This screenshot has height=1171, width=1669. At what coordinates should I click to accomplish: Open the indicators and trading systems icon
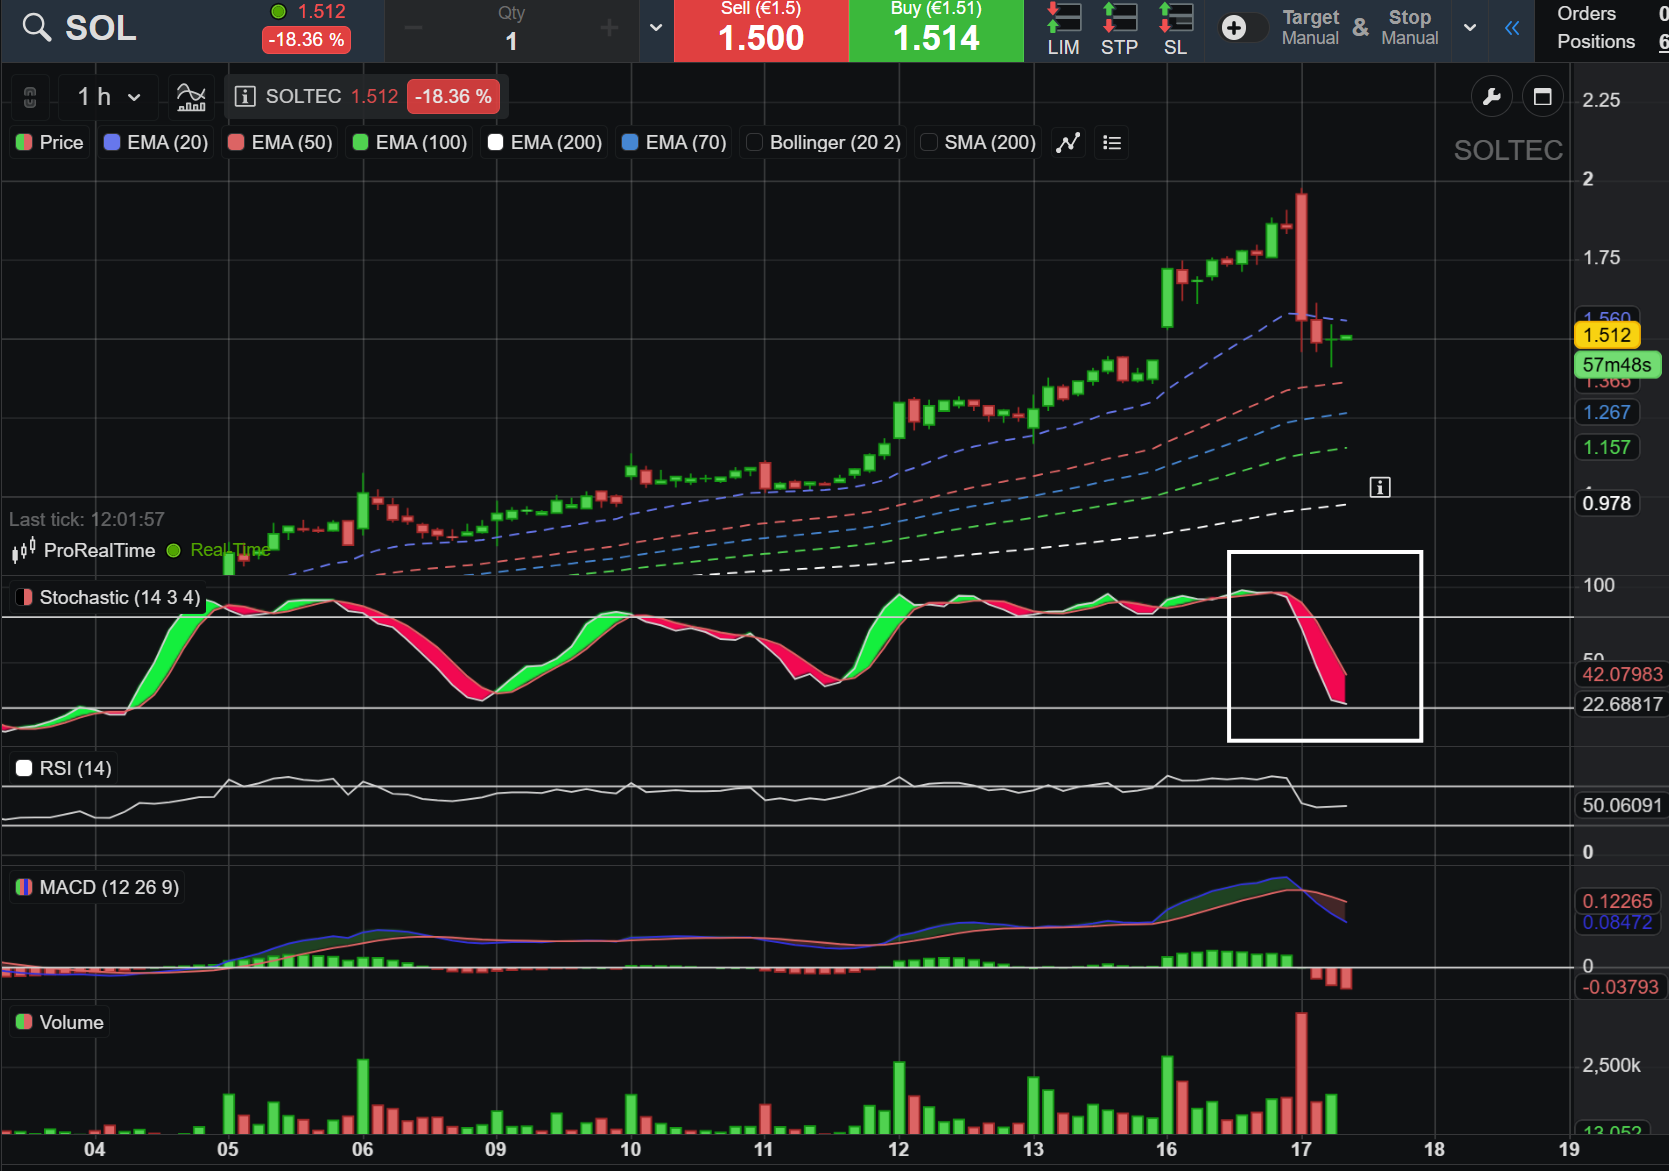pyautogui.click(x=191, y=97)
